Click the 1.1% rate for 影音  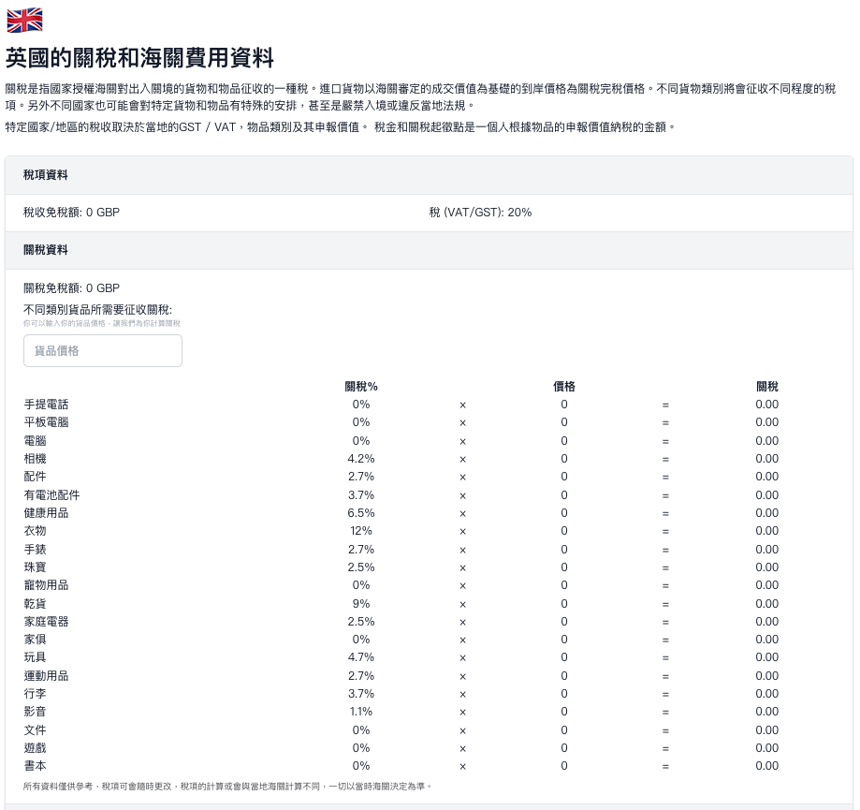pyautogui.click(x=360, y=711)
